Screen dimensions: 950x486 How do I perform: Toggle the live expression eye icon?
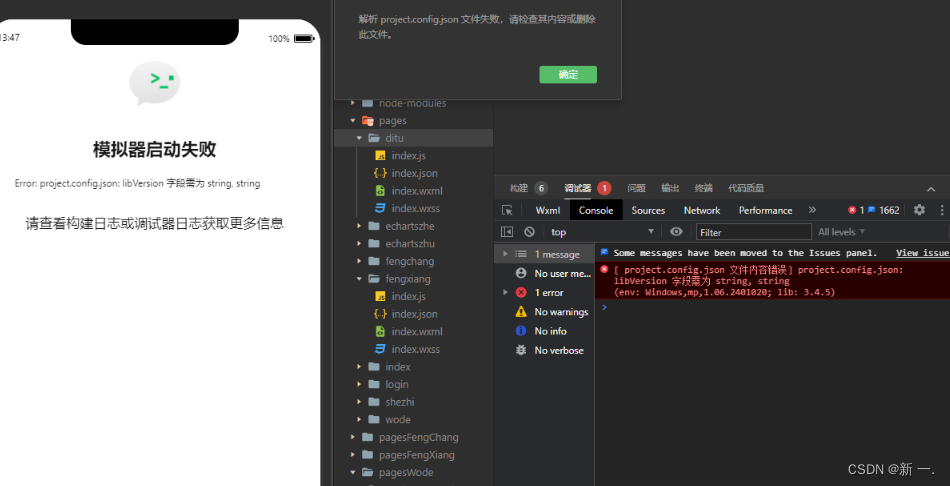click(x=676, y=231)
